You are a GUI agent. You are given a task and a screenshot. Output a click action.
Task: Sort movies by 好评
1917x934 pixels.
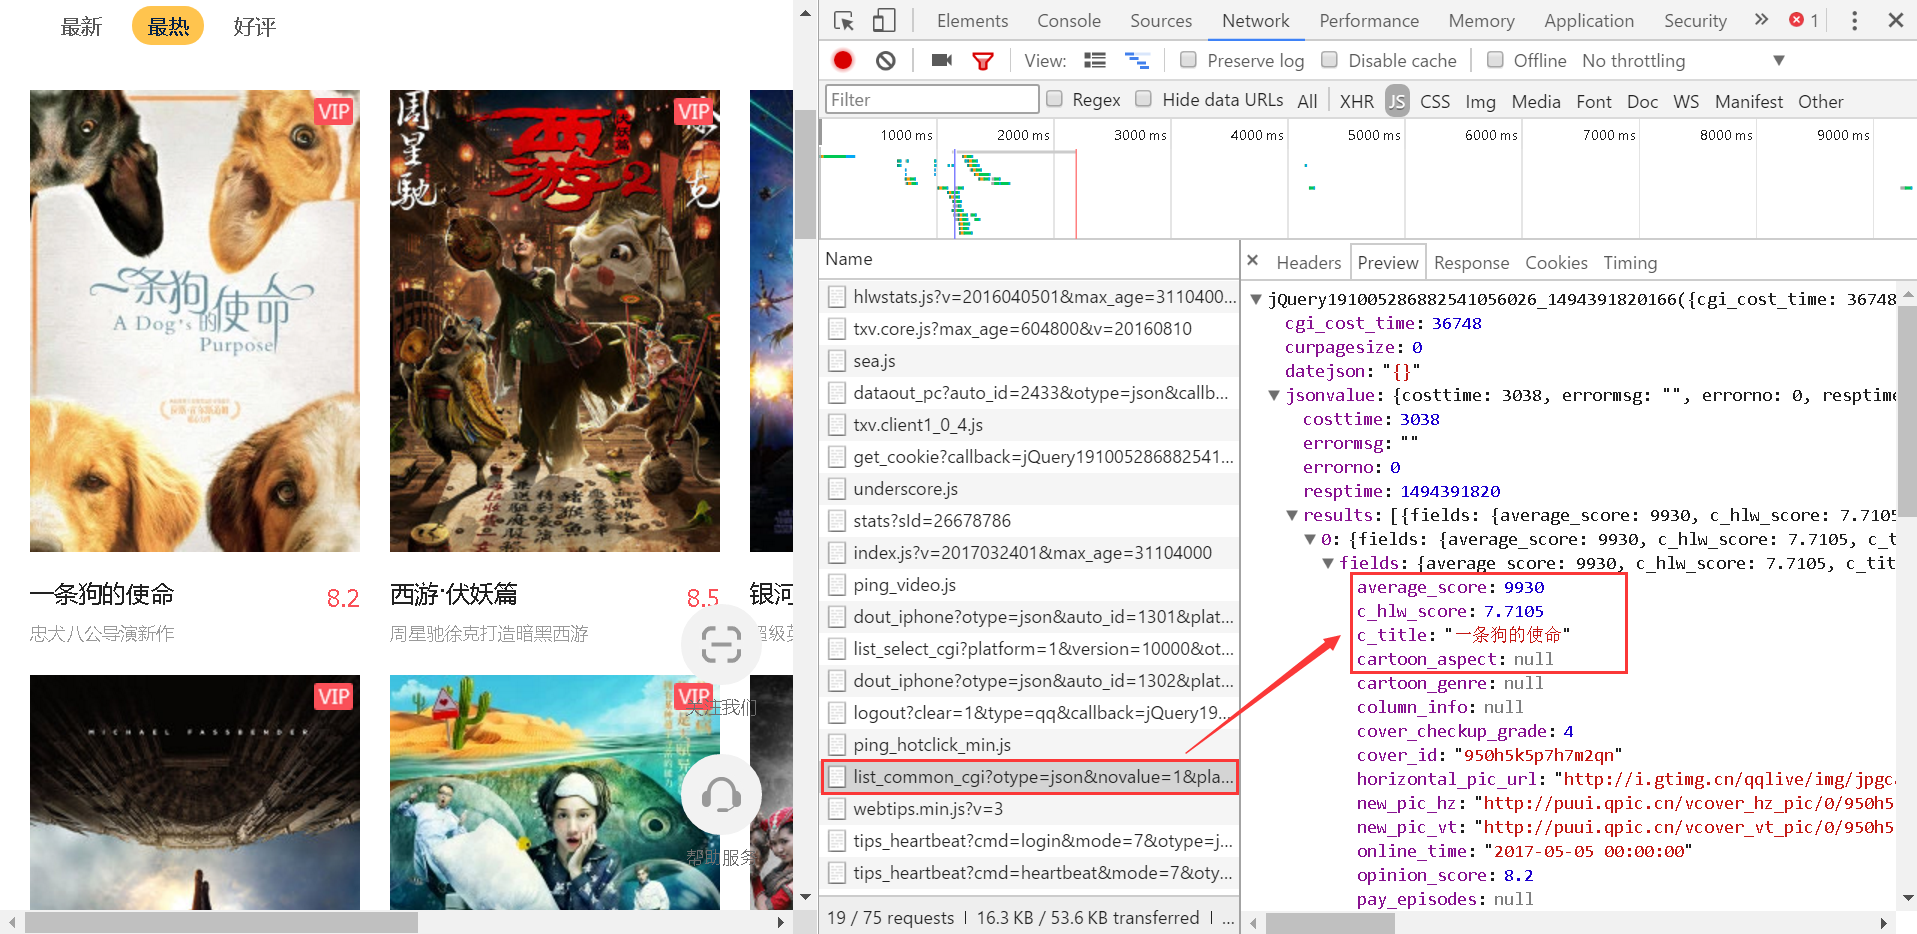pyautogui.click(x=254, y=27)
